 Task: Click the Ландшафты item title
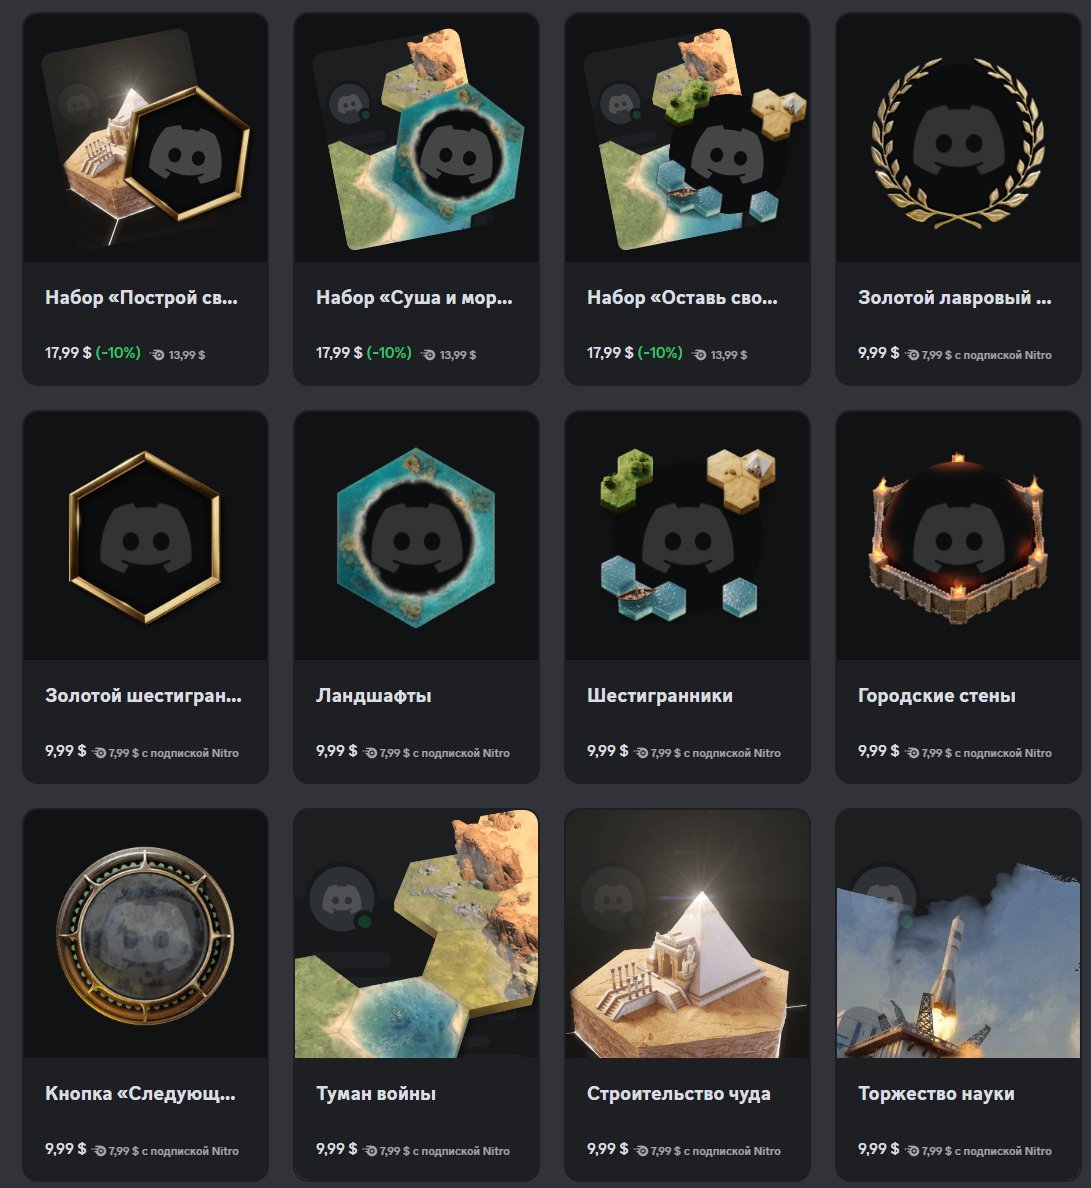[374, 696]
